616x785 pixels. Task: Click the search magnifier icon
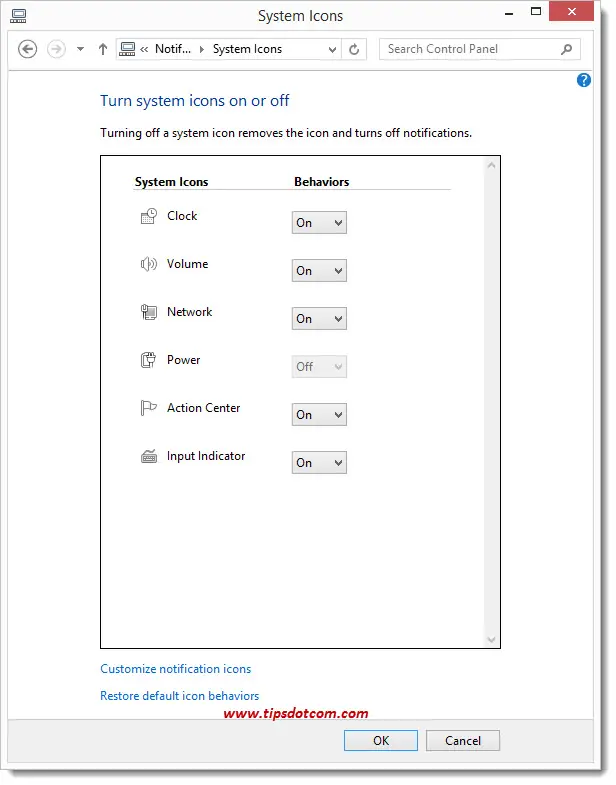tap(566, 49)
